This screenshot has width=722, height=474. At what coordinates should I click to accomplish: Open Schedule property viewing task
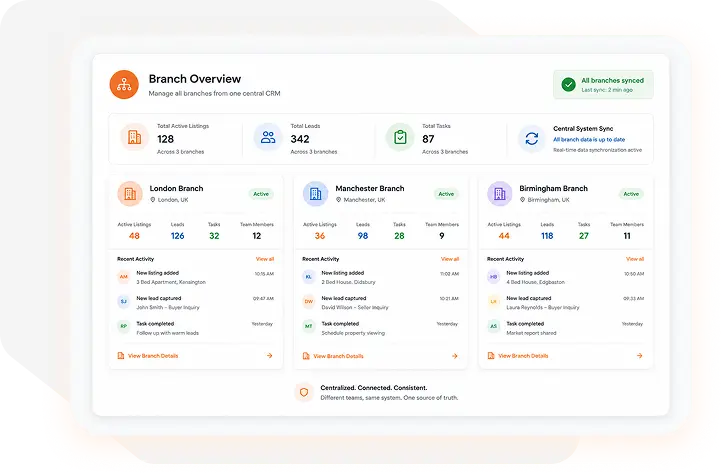pyautogui.click(x=353, y=333)
